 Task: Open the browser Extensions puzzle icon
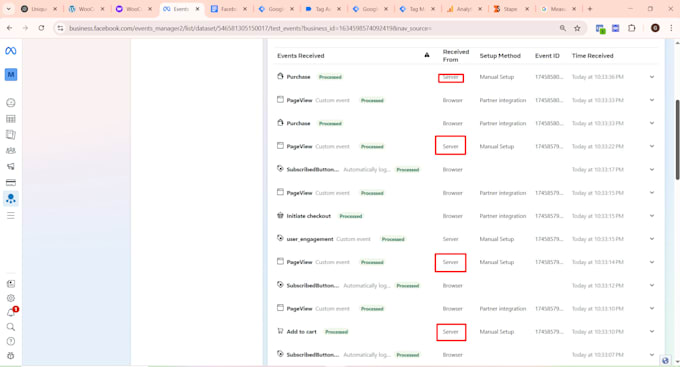(x=632, y=28)
